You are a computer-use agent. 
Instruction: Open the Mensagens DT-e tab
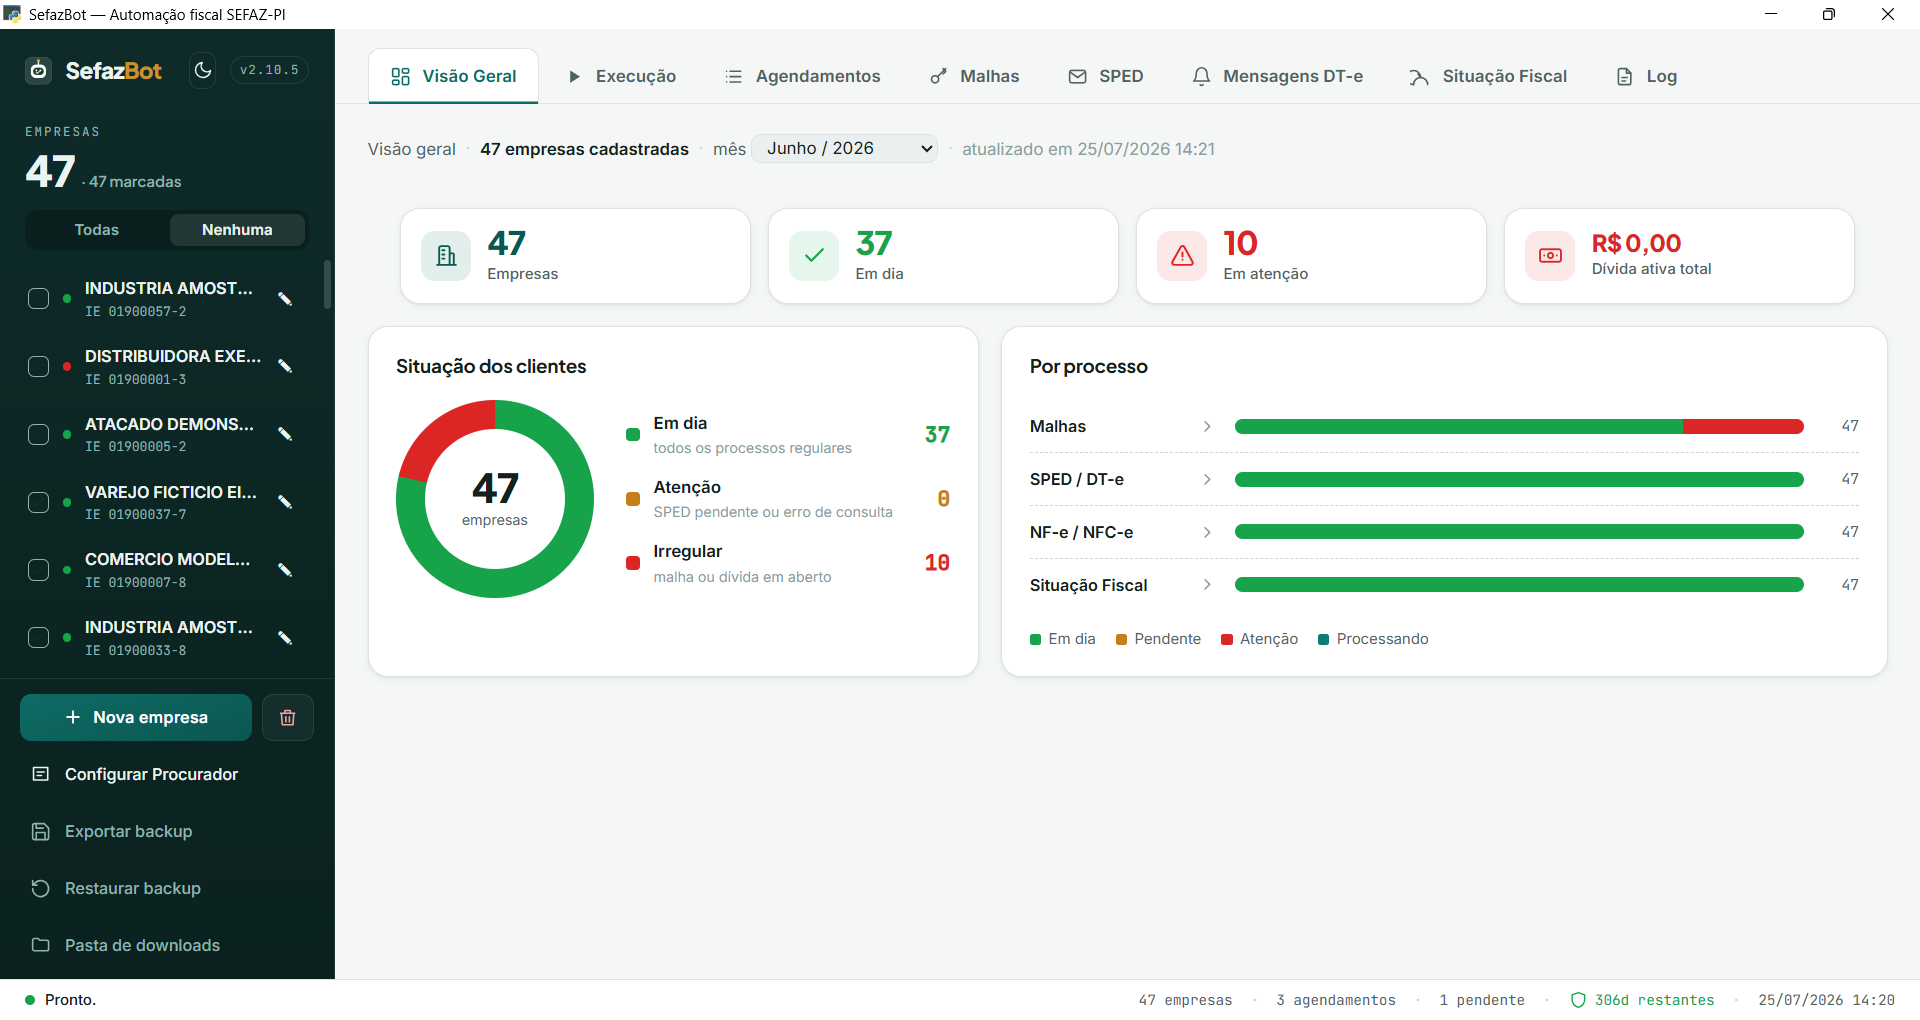pos(1277,76)
